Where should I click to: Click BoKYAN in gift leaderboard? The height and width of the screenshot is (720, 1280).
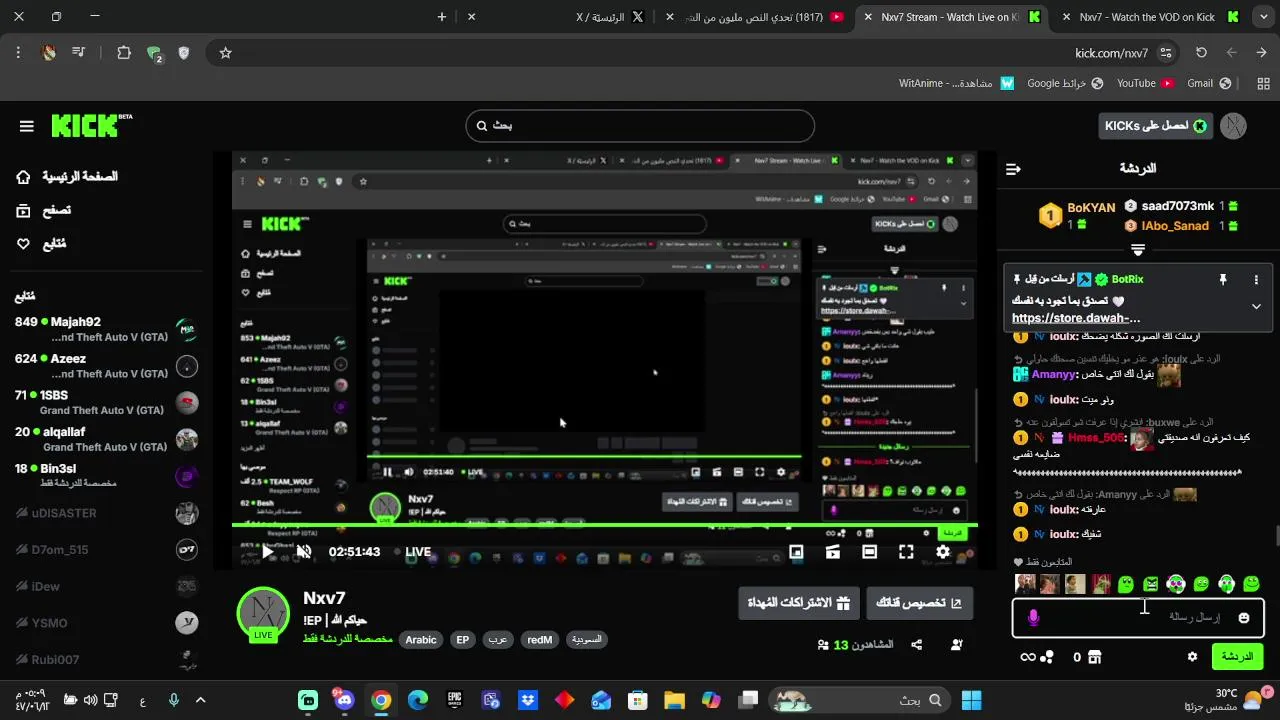pyautogui.click(x=1091, y=208)
